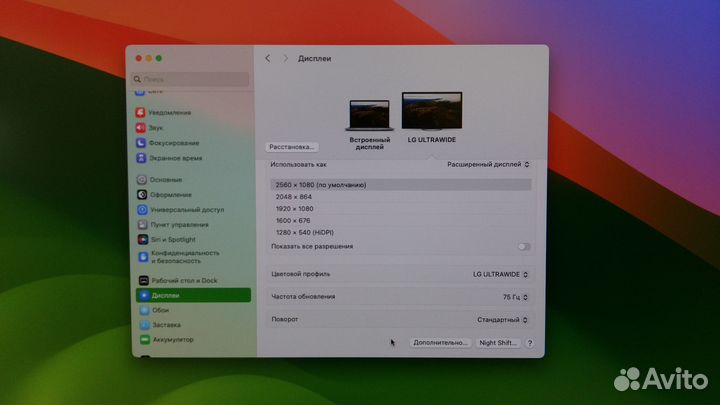Click the Фокусирование moon icon

tap(141, 143)
